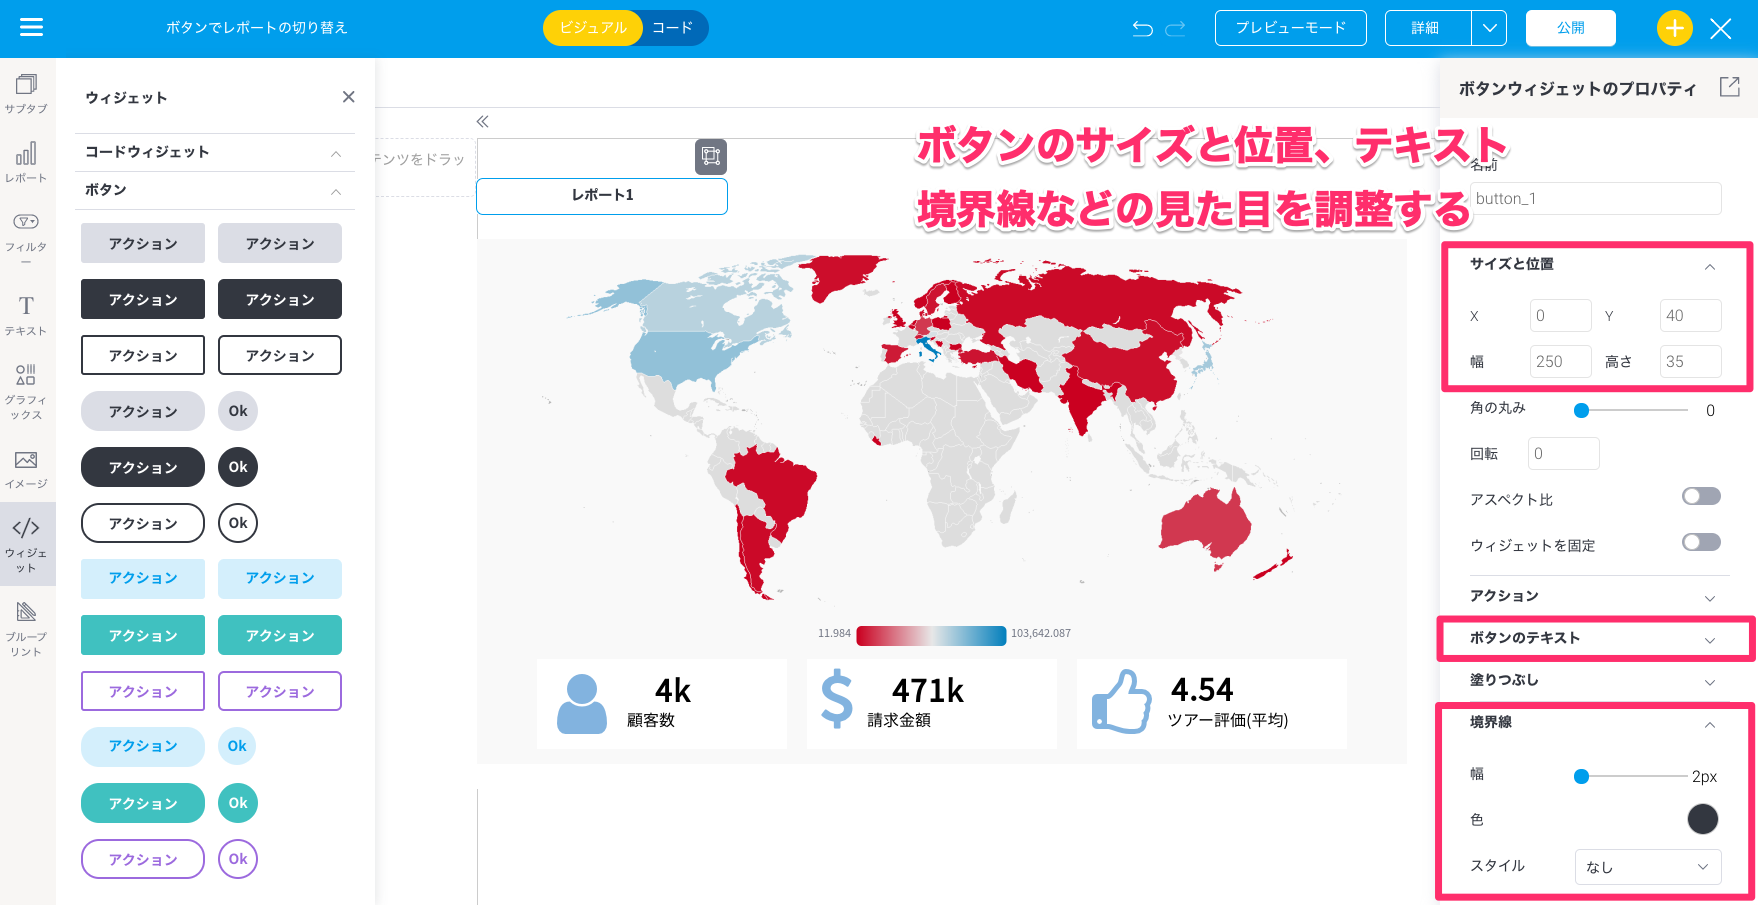Open the レポート sidebar panel
This screenshot has height=905, width=1758.
26,162
